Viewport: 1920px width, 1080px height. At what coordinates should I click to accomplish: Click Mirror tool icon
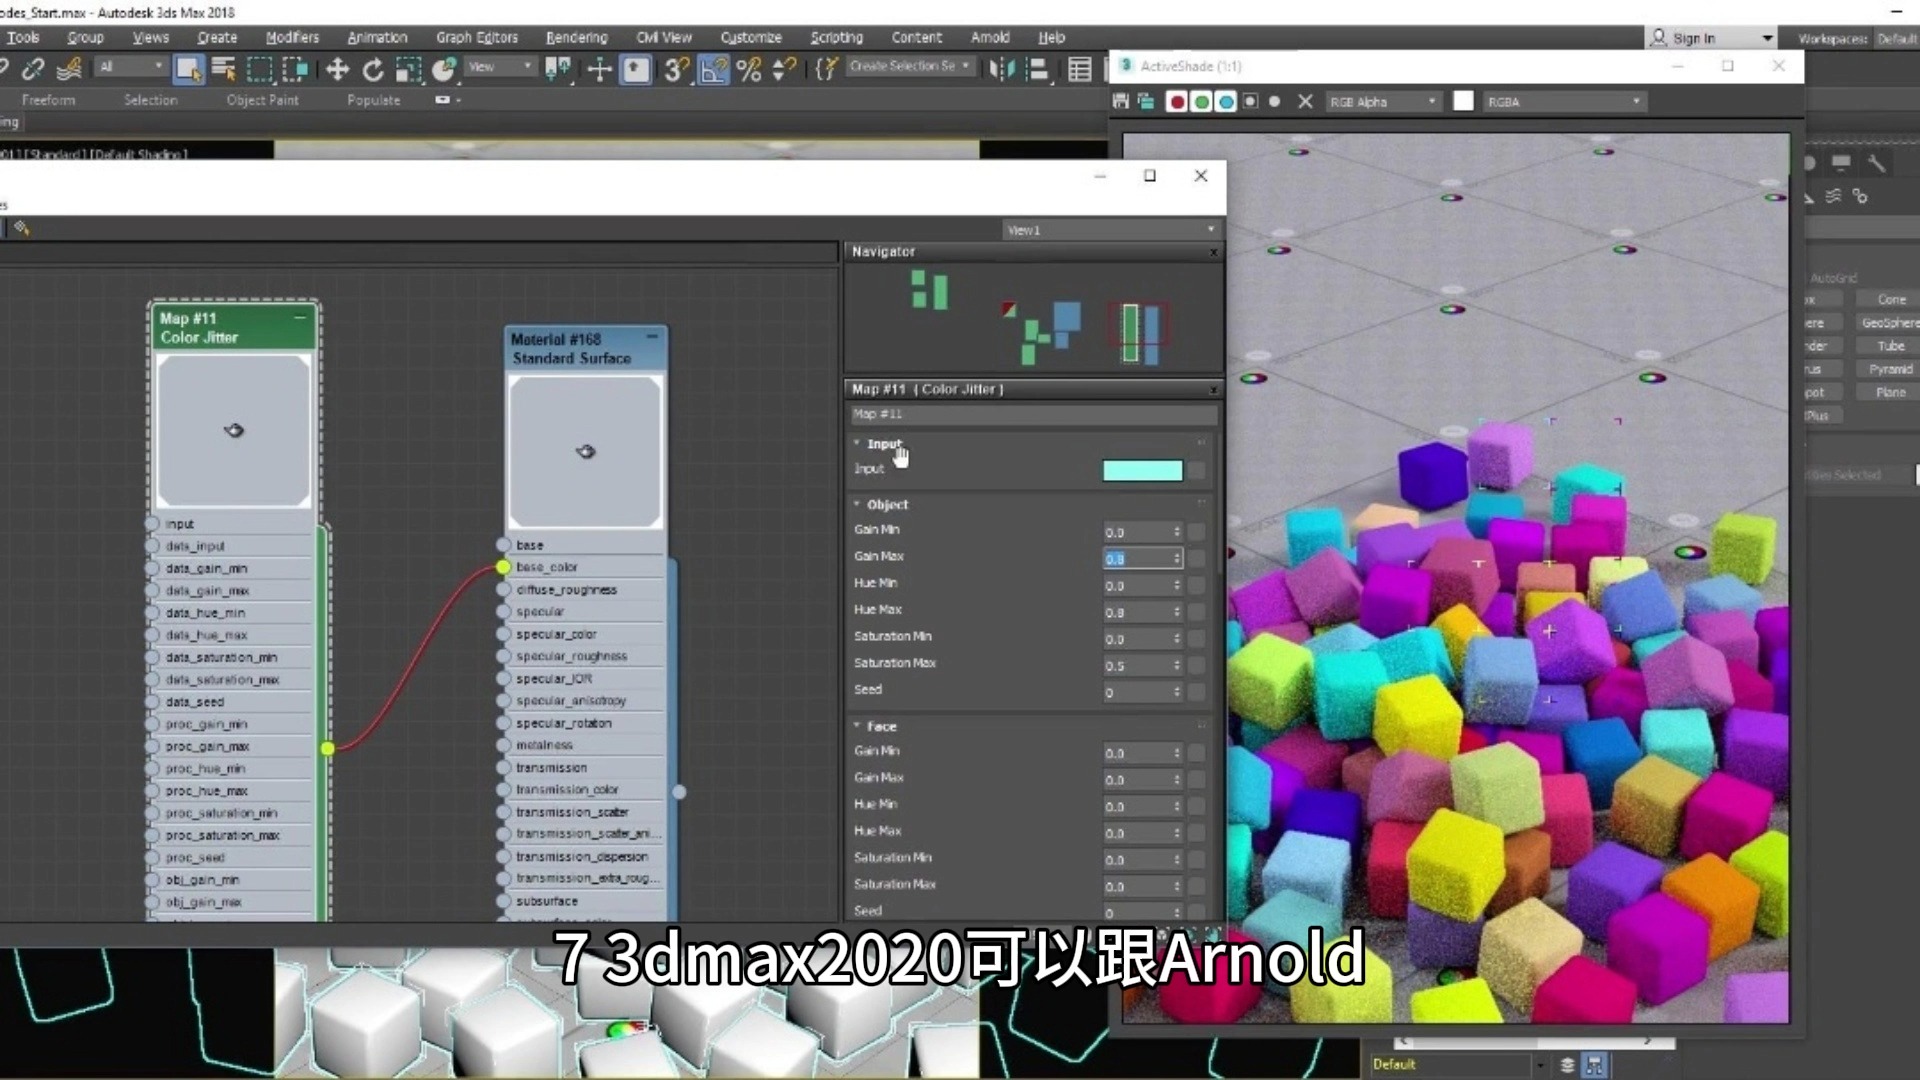tap(1001, 69)
